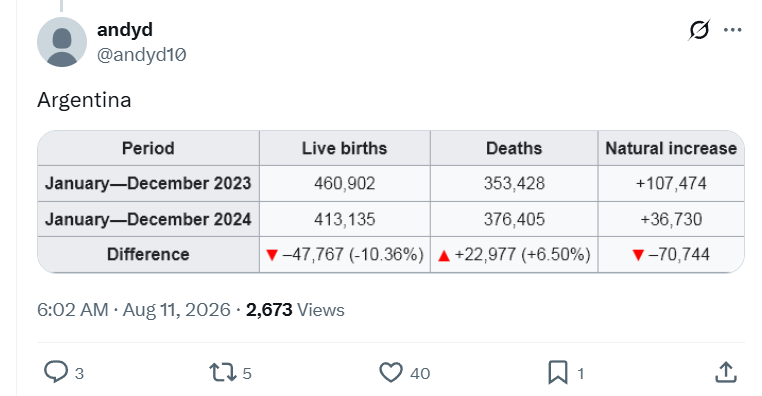762x396 pixels.
Task: Click the Argentina tweet text
Action: pyautogui.click(x=84, y=101)
